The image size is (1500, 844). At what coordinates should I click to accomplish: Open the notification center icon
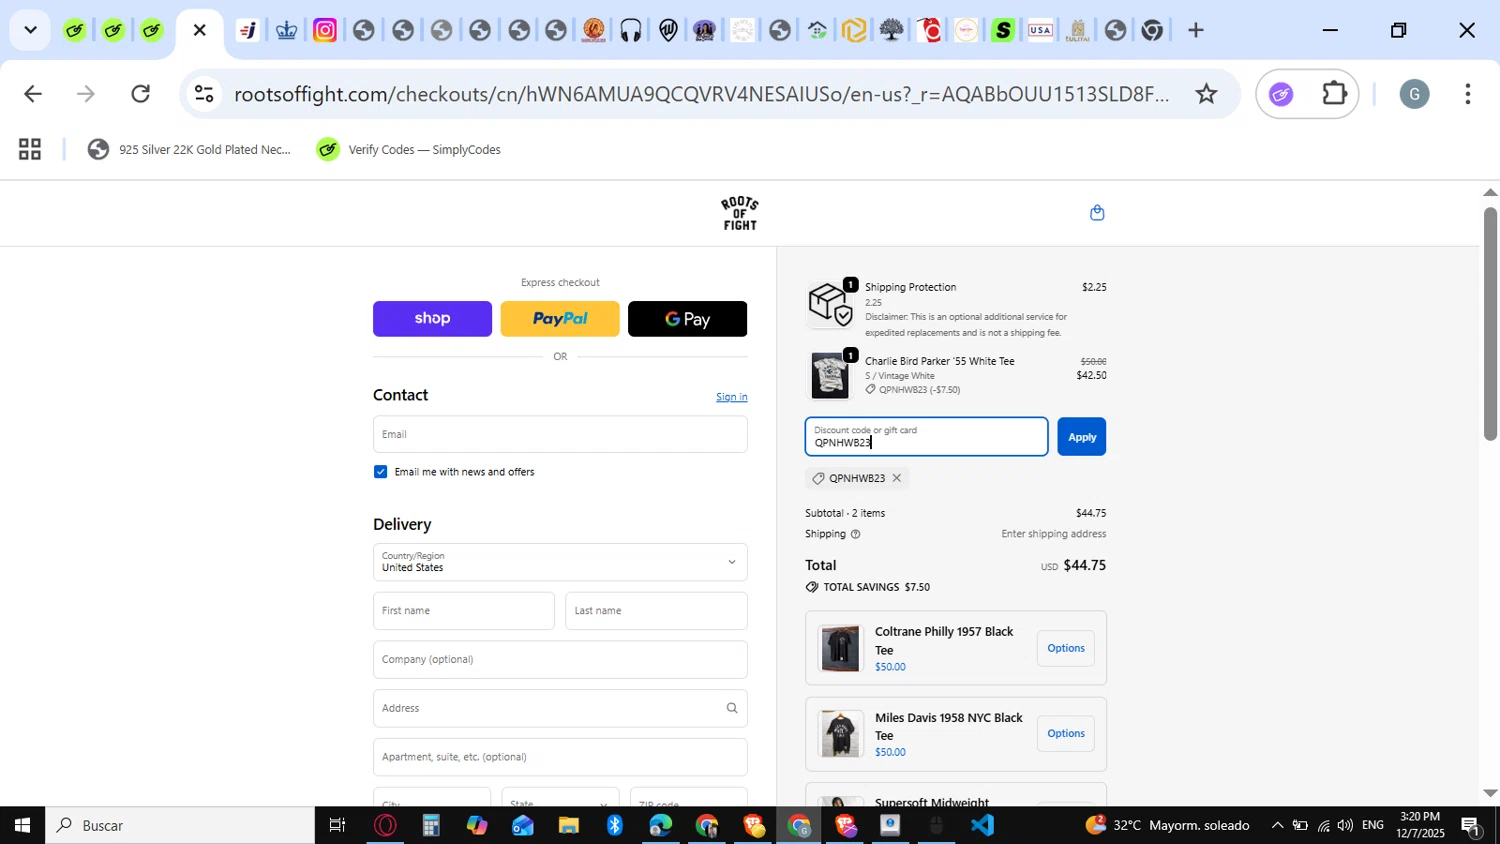[1471, 825]
